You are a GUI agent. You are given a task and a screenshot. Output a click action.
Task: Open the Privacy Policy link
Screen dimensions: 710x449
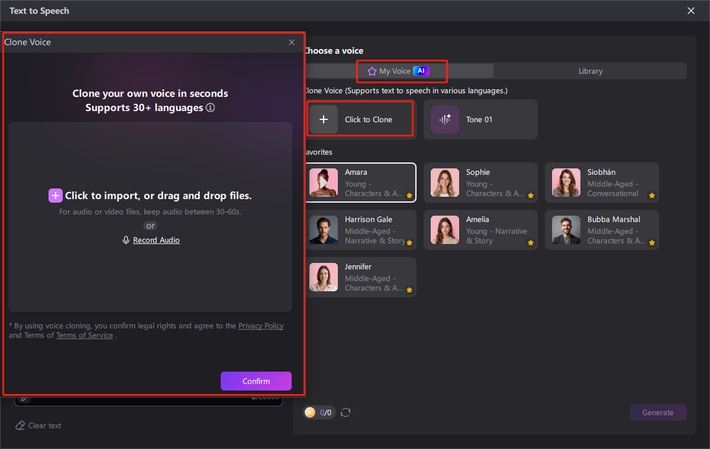click(260, 326)
